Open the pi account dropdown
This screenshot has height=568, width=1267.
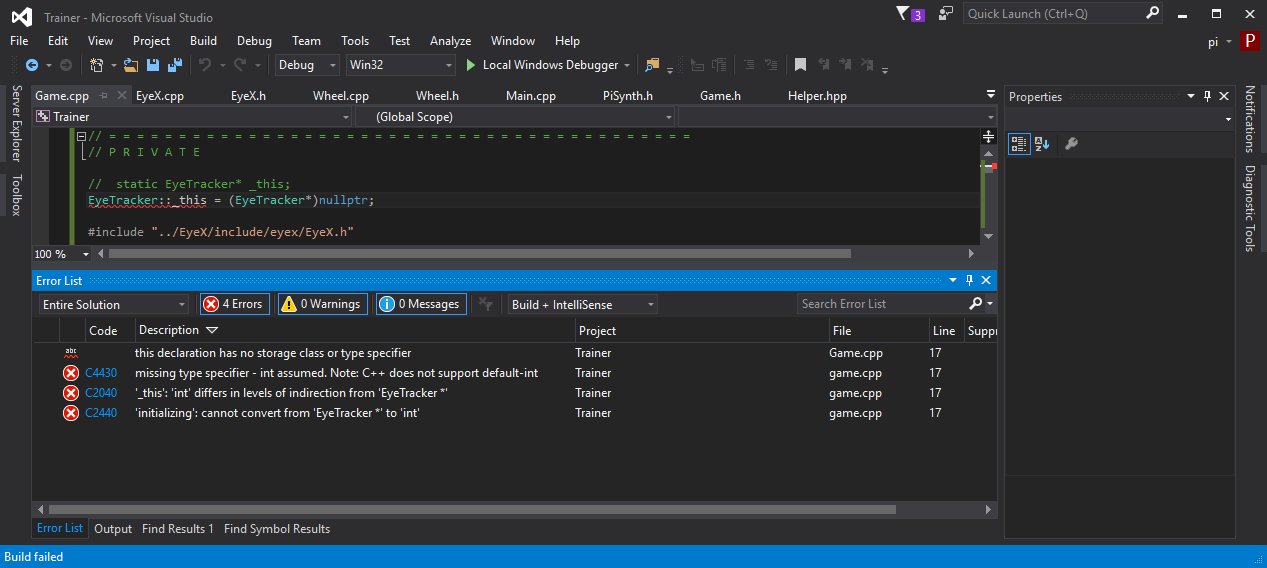point(1220,41)
